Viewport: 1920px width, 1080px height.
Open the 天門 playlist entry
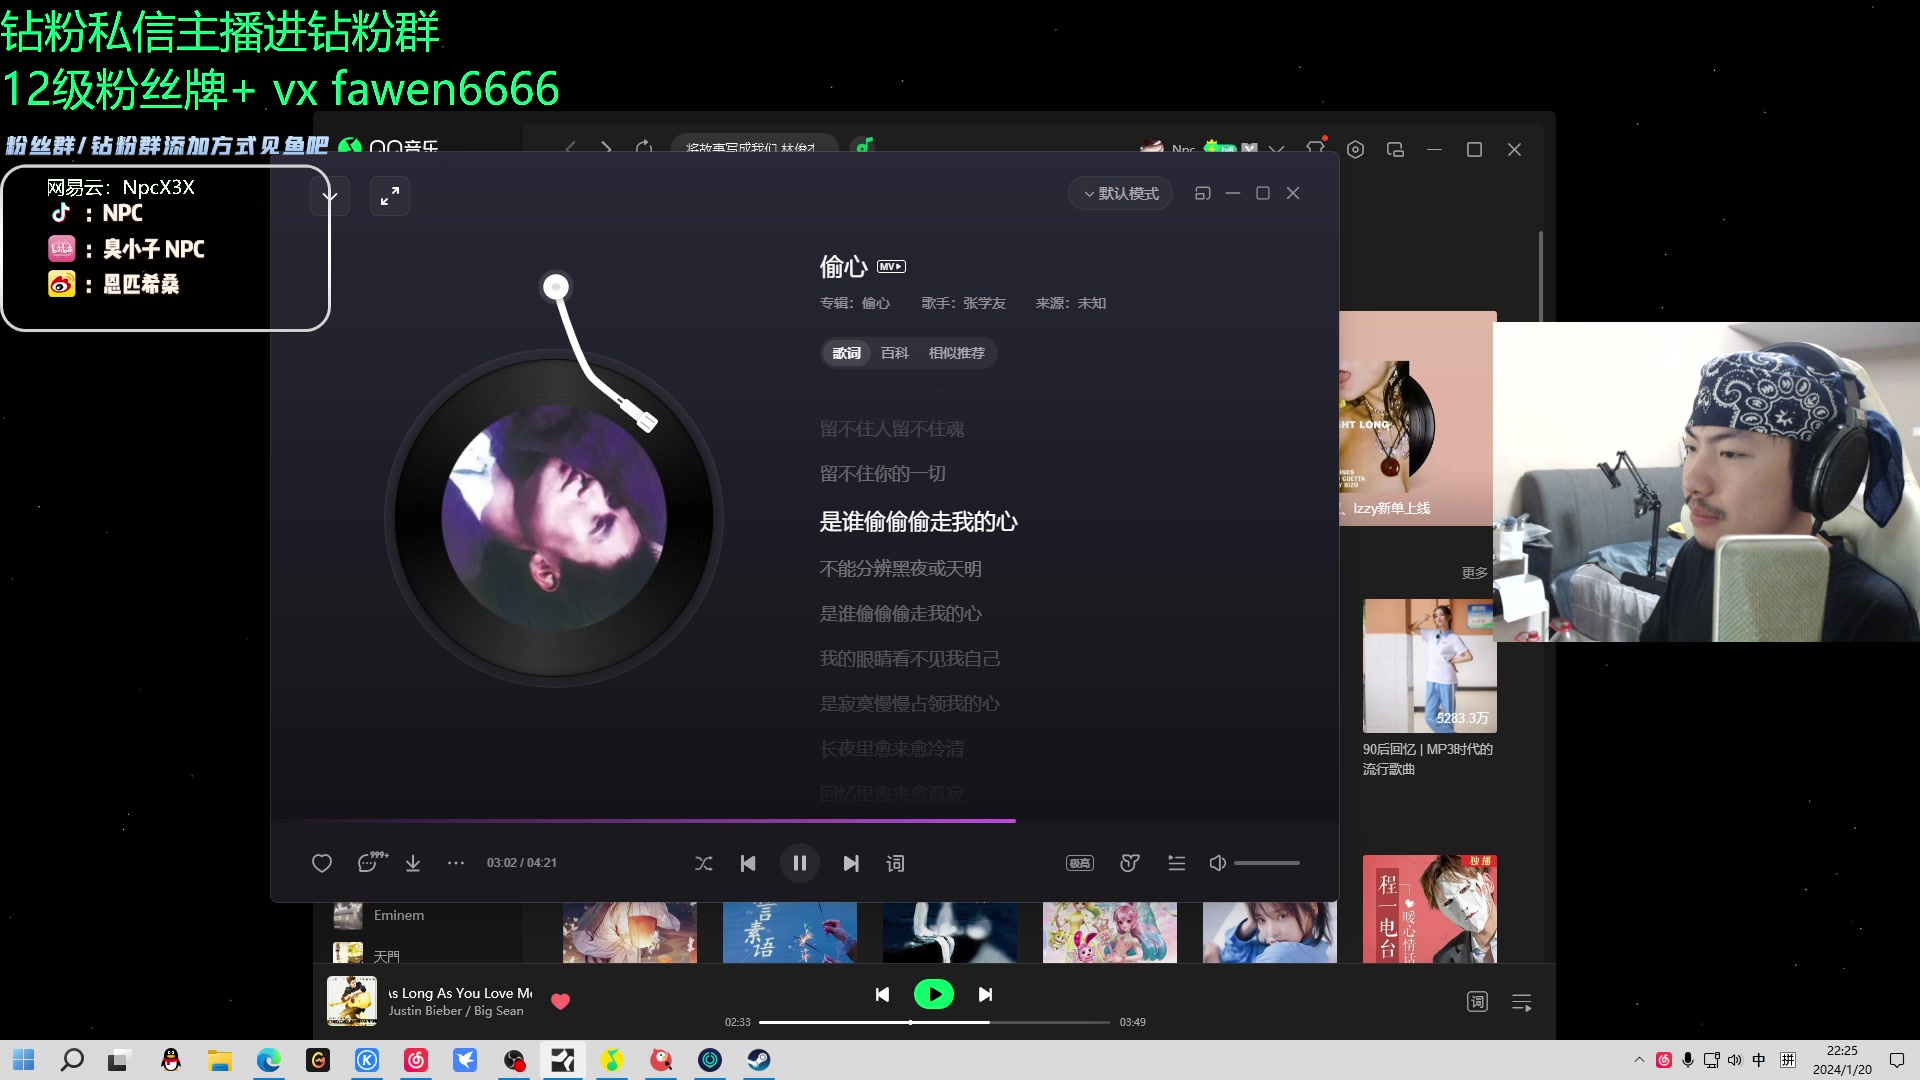coord(386,956)
